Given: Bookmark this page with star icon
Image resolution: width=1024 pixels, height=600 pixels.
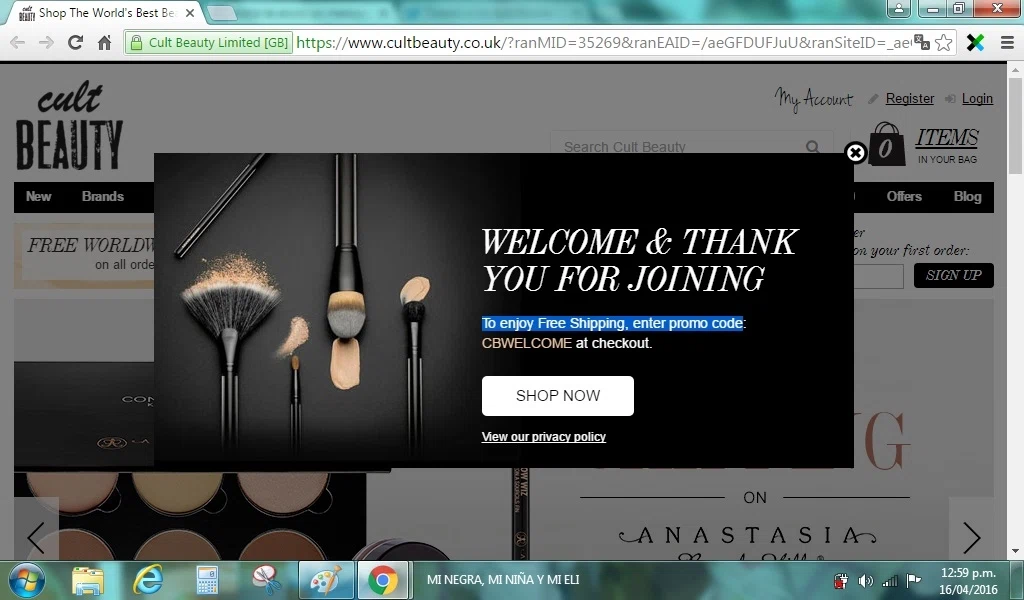Looking at the screenshot, I should [944, 42].
